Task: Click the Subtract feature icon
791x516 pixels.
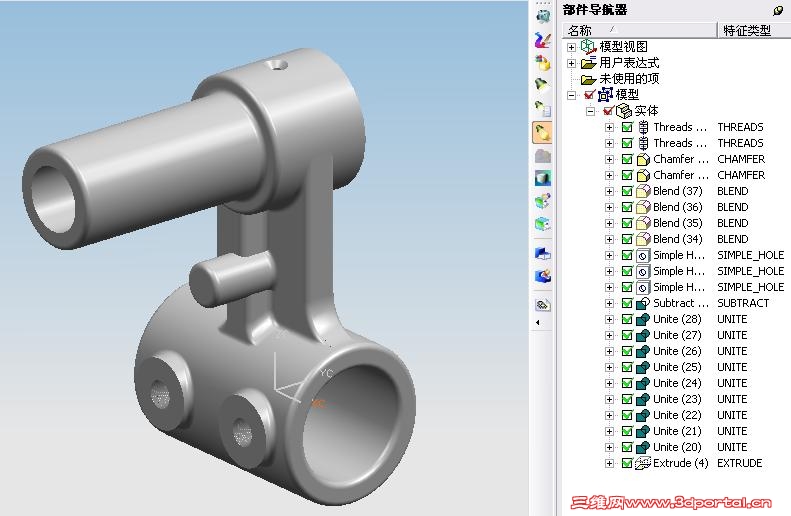Action: coord(643,303)
